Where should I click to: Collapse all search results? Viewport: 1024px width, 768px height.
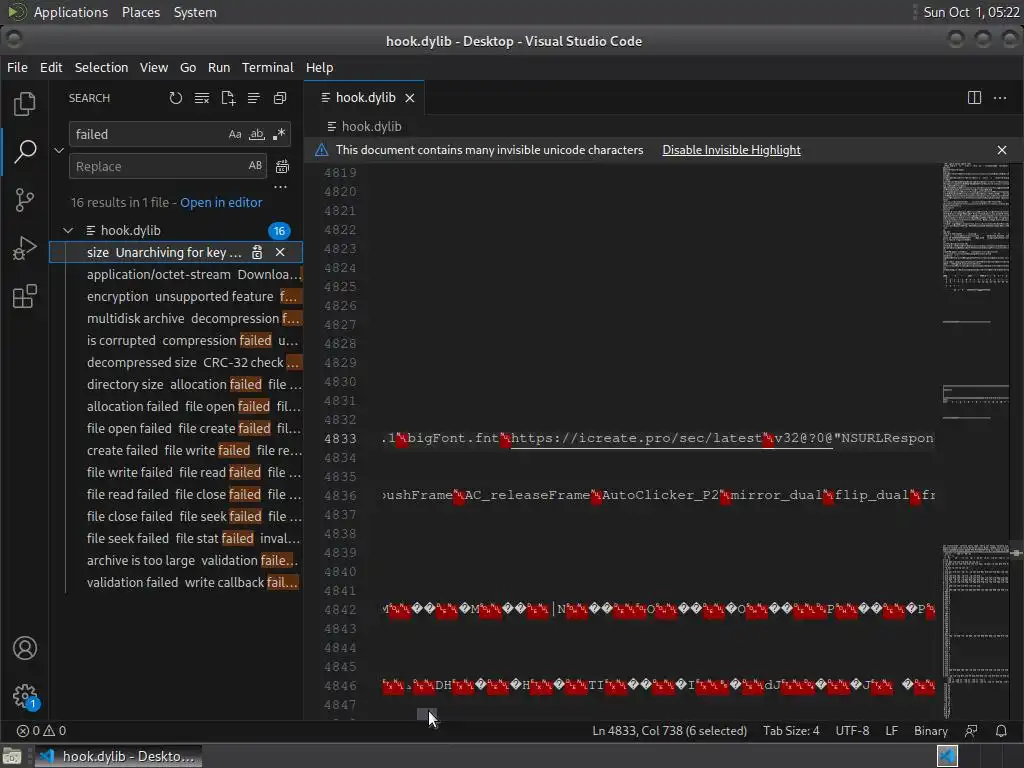[x=280, y=98]
